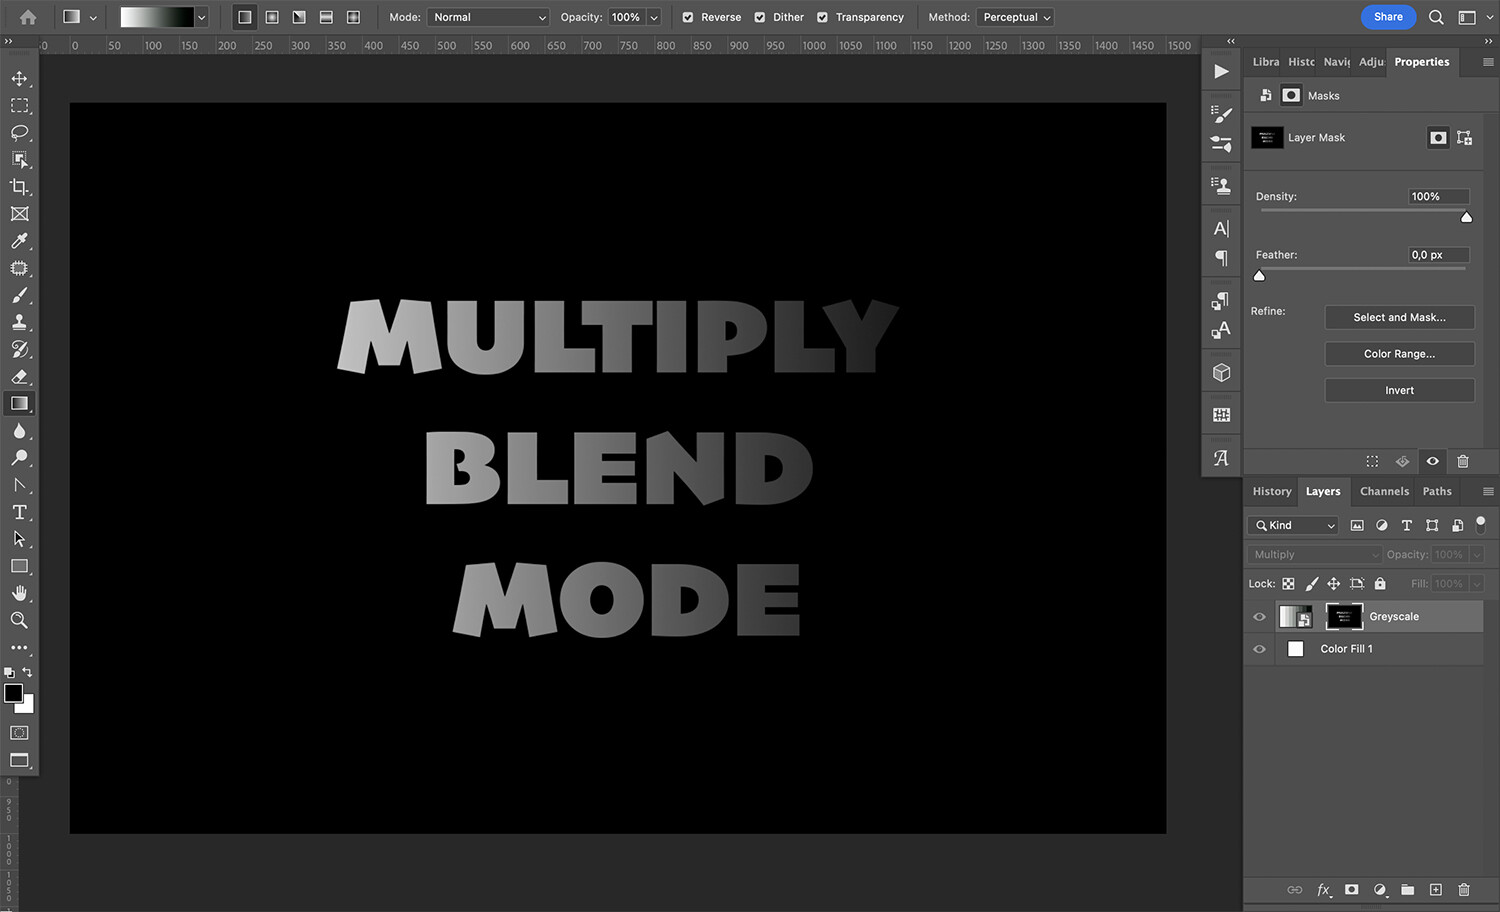Hide the Greyscale layer
The width and height of the screenshot is (1500, 912).
point(1259,616)
